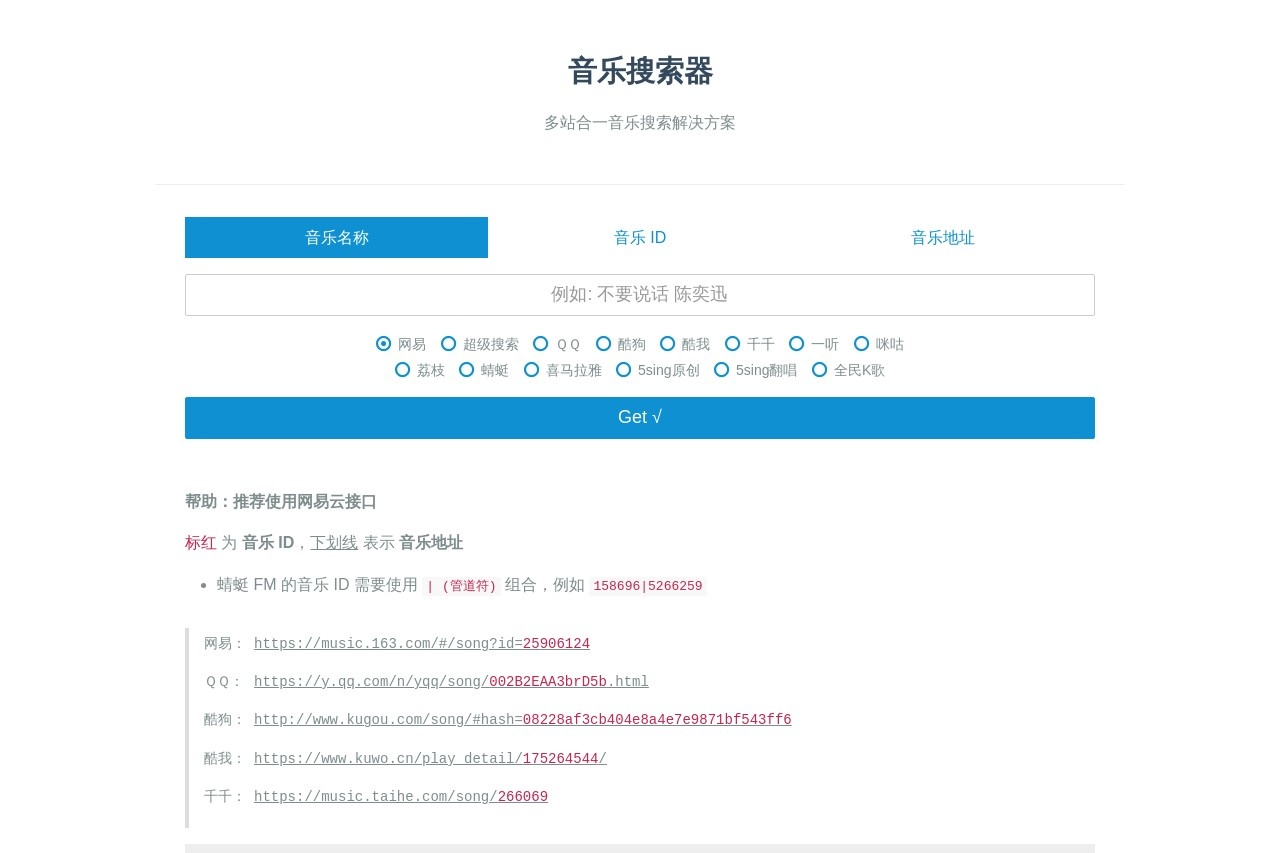The height and width of the screenshot is (853, 1280).
Task: Open the 千千 music.taihe.com example link
Action: click(400, 797)
